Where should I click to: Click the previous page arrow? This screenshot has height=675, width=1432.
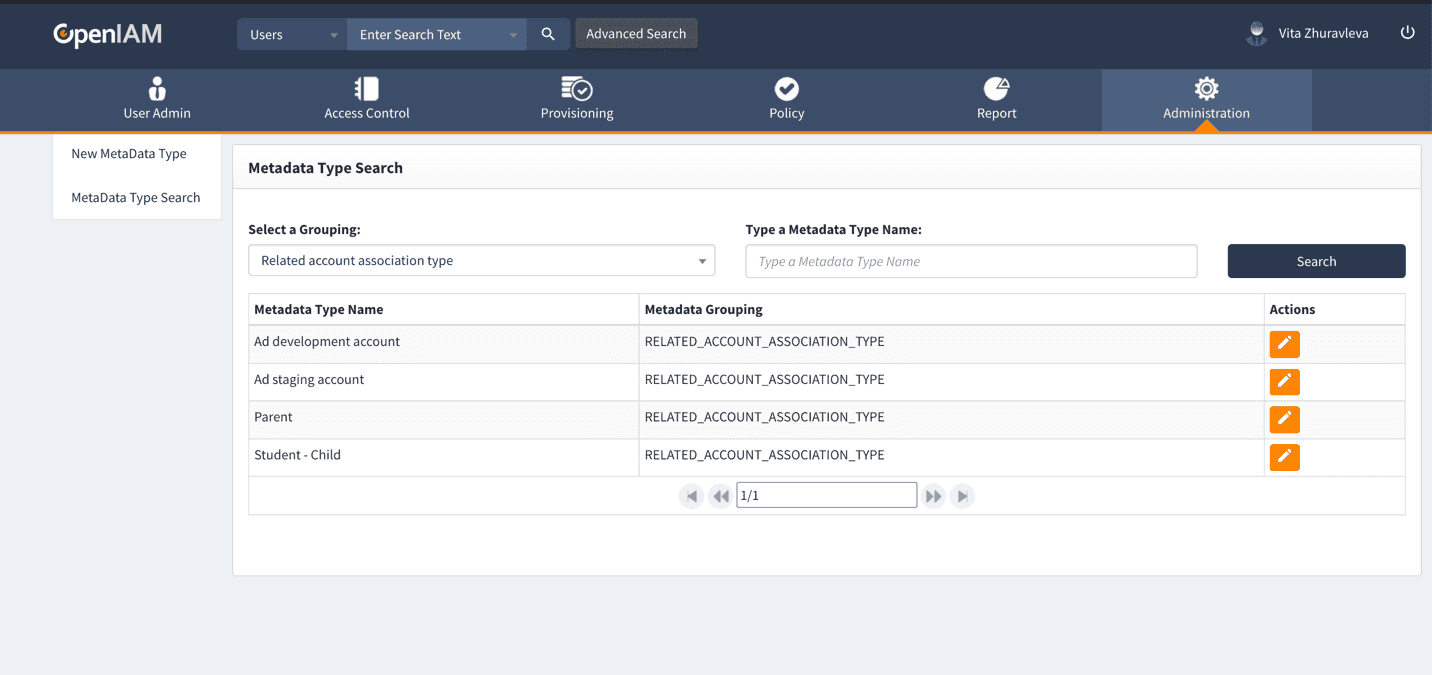pyautogui.click(x=720, y=496)
